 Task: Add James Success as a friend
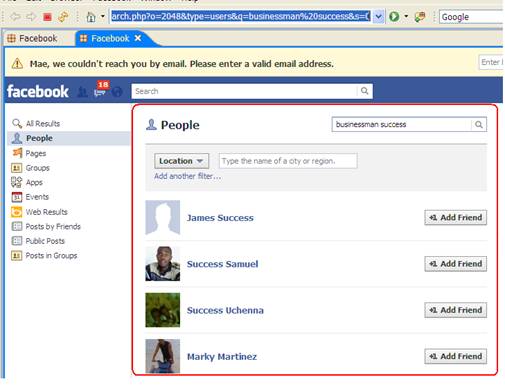455,218
